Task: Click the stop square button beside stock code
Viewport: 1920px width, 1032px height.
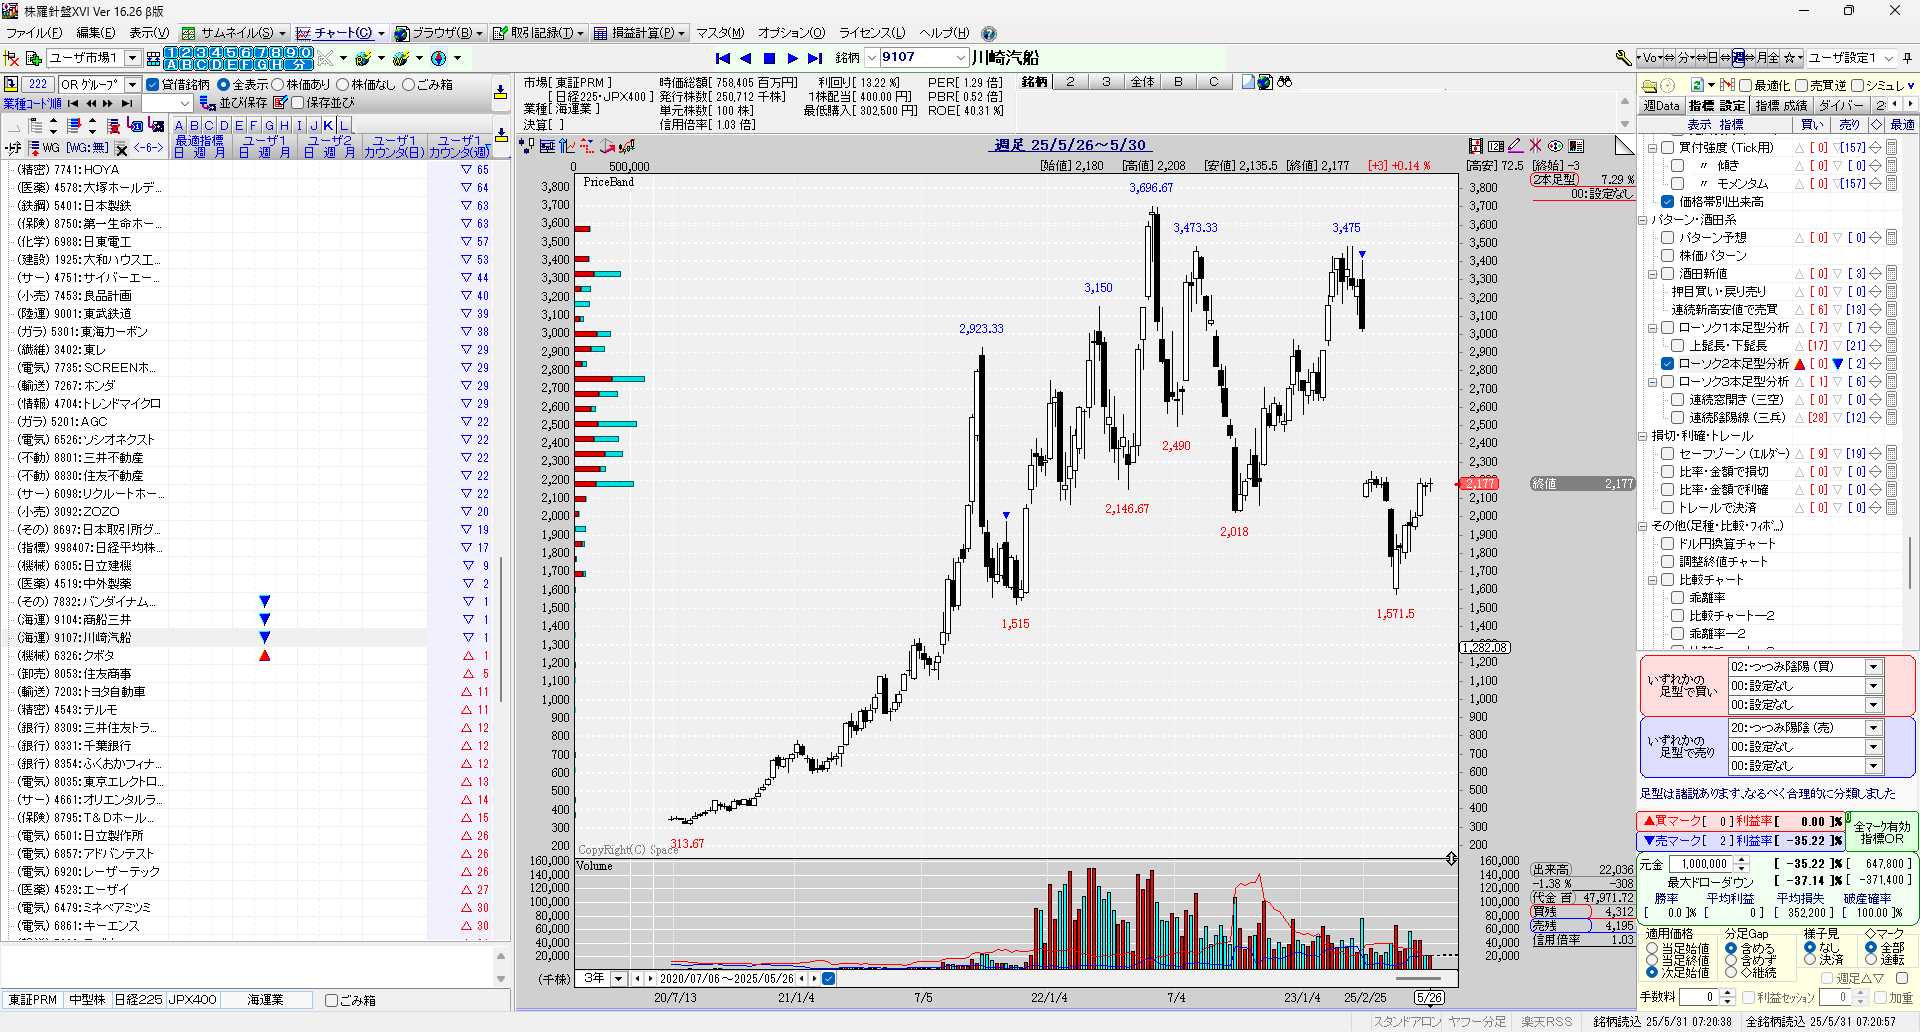Action: point(769,58)
